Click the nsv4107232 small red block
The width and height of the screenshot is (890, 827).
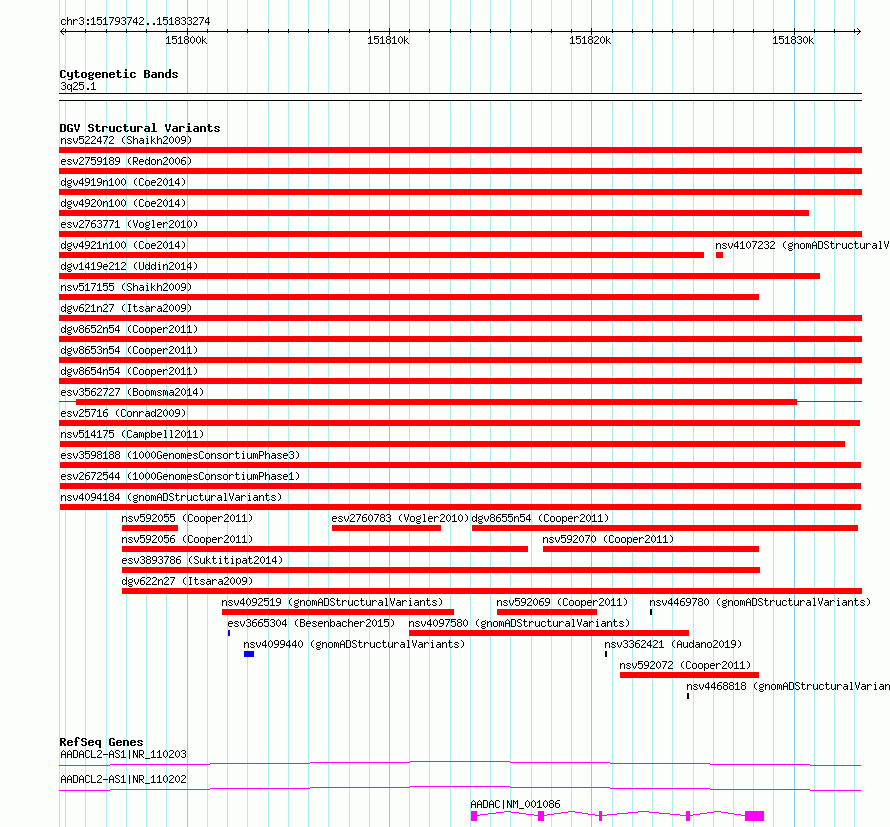pyautogui.click(x=719, y=255)
